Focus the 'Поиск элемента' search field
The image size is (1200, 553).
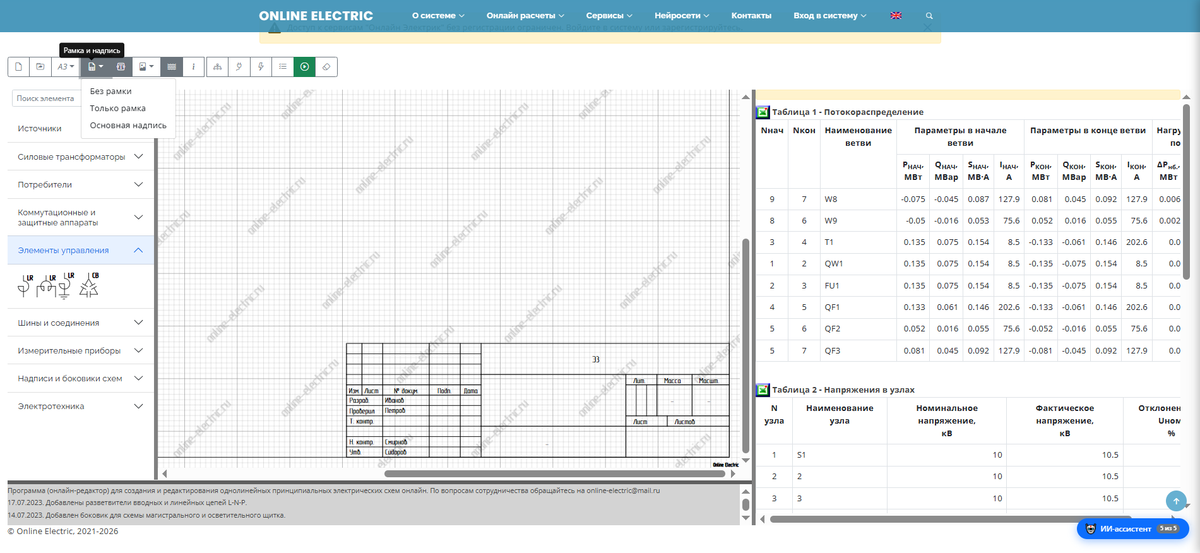46,98
